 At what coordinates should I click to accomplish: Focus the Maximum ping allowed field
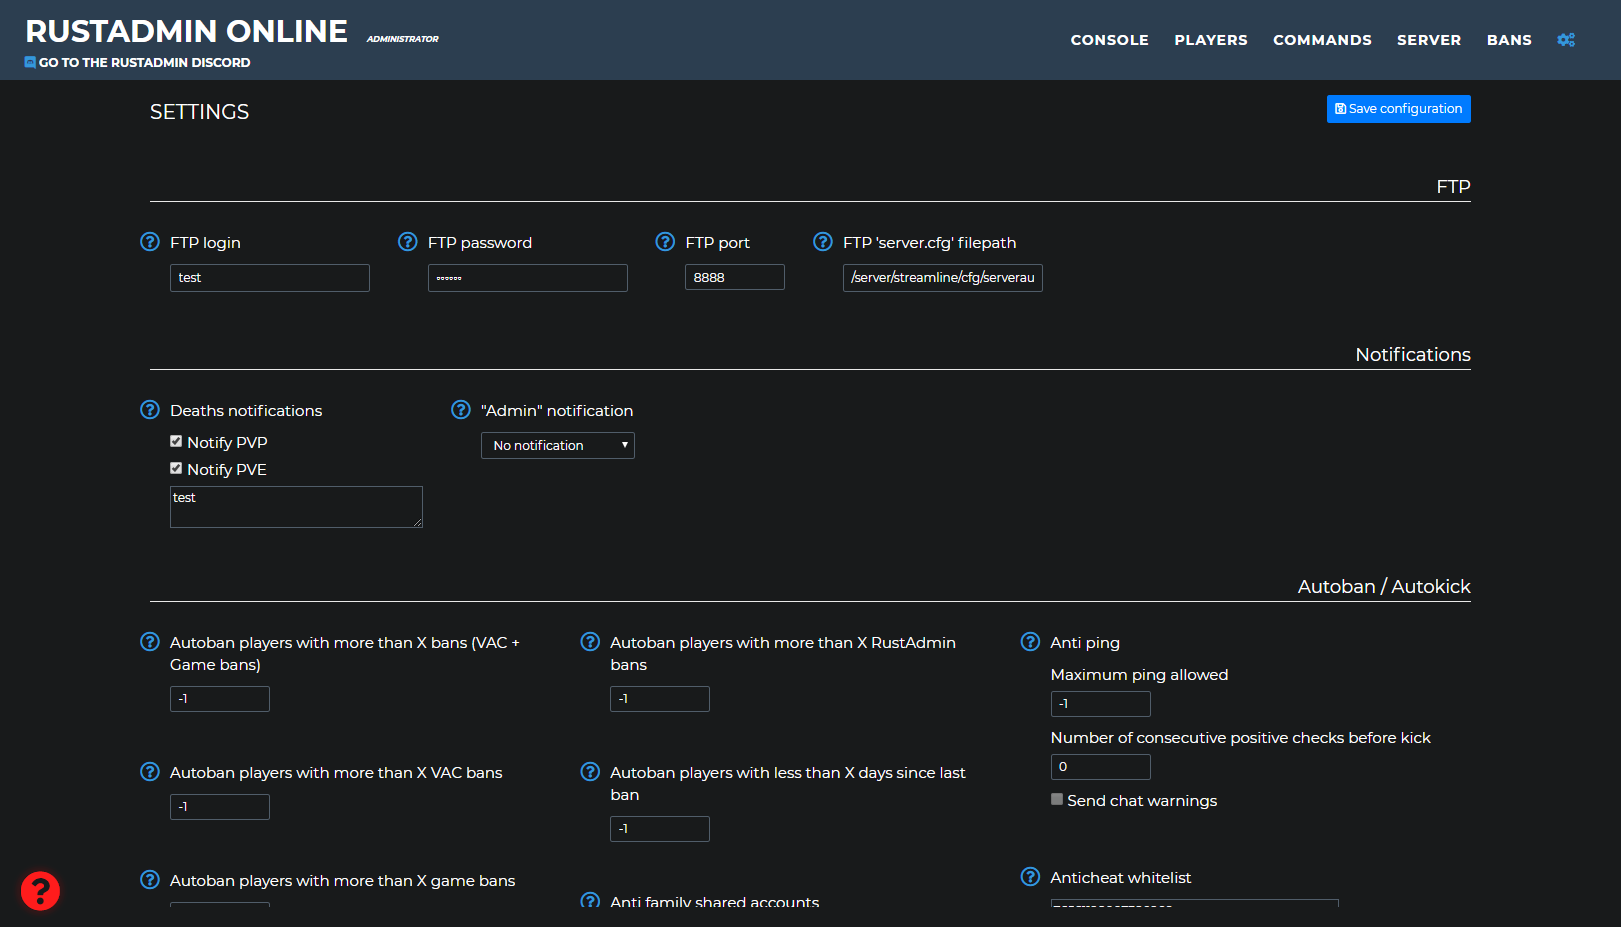click(1101, 704)
